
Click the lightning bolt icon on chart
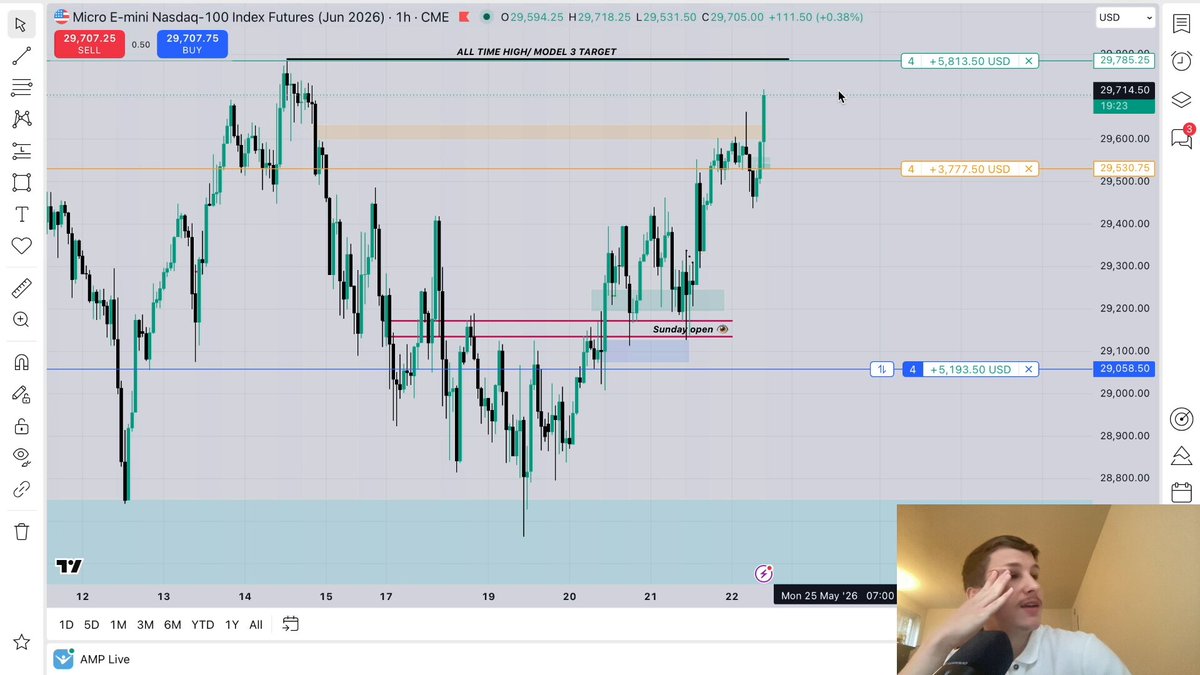pos(764,573)
